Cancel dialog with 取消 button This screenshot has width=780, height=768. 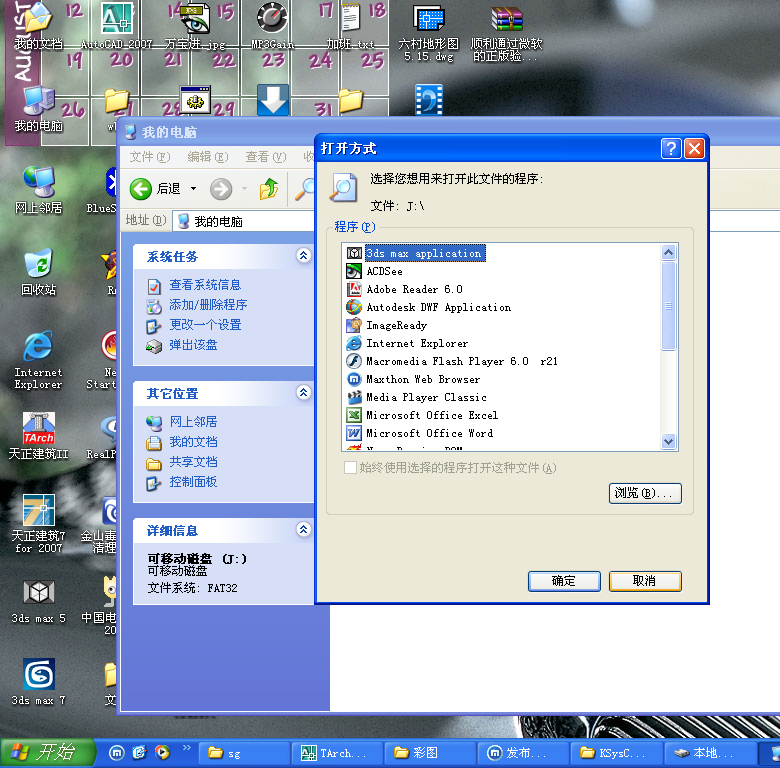(645, 581)
